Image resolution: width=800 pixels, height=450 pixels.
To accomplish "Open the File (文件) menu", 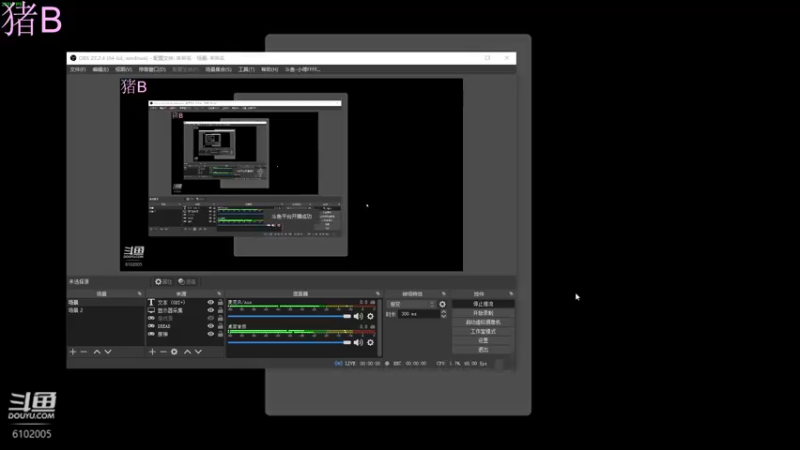I will (x=78, y=69).
